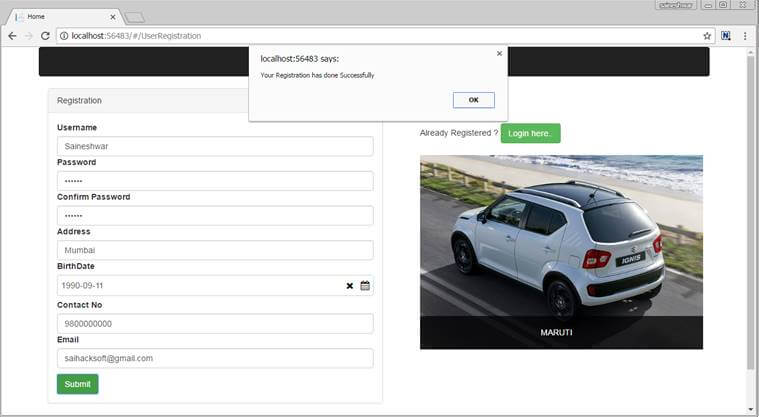
Task: Close the alert dialog with X
Action: pos(500,54)
